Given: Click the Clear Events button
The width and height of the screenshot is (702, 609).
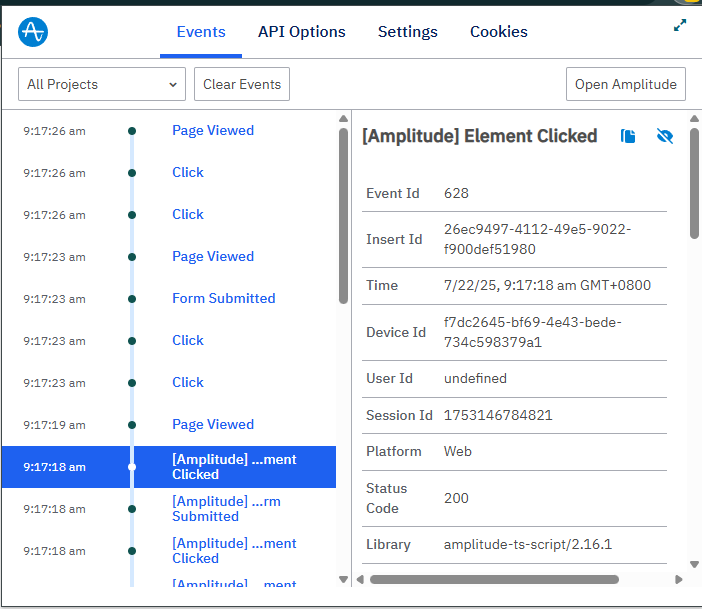Looking at the screenshot, I should [x=242, y=84].
